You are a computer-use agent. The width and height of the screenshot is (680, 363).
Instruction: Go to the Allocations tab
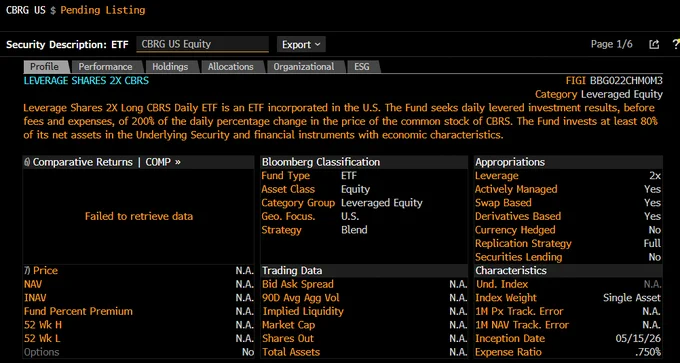pyautogui.click(x=231, y=67)
